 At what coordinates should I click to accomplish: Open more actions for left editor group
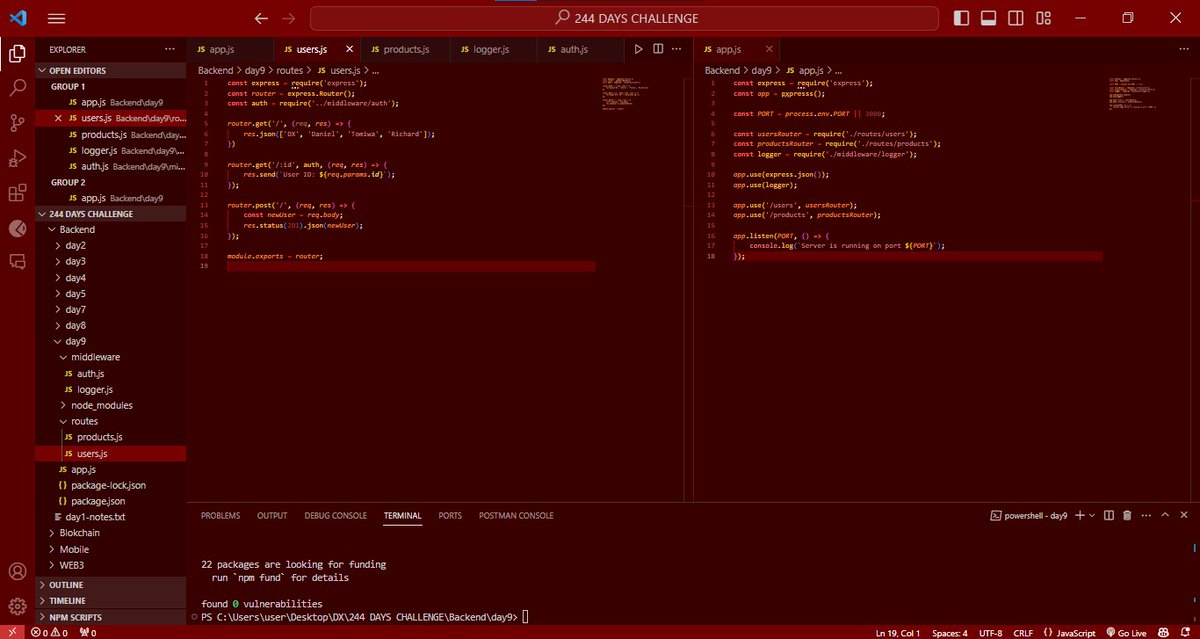tap(678, 49)
